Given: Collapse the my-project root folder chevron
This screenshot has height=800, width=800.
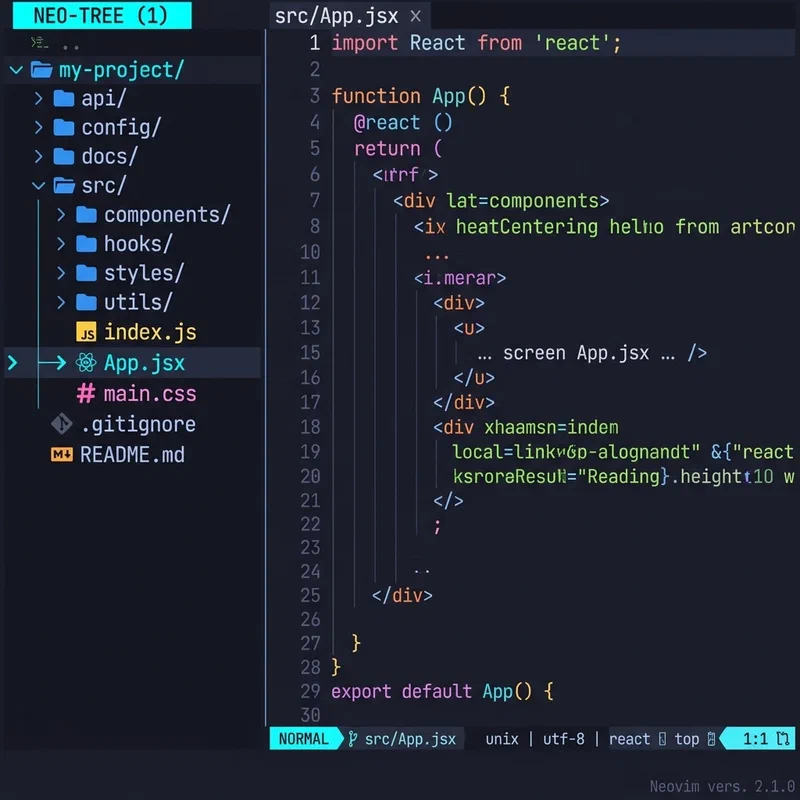Looking at the screenshot, I should click(x=16, y=70).
